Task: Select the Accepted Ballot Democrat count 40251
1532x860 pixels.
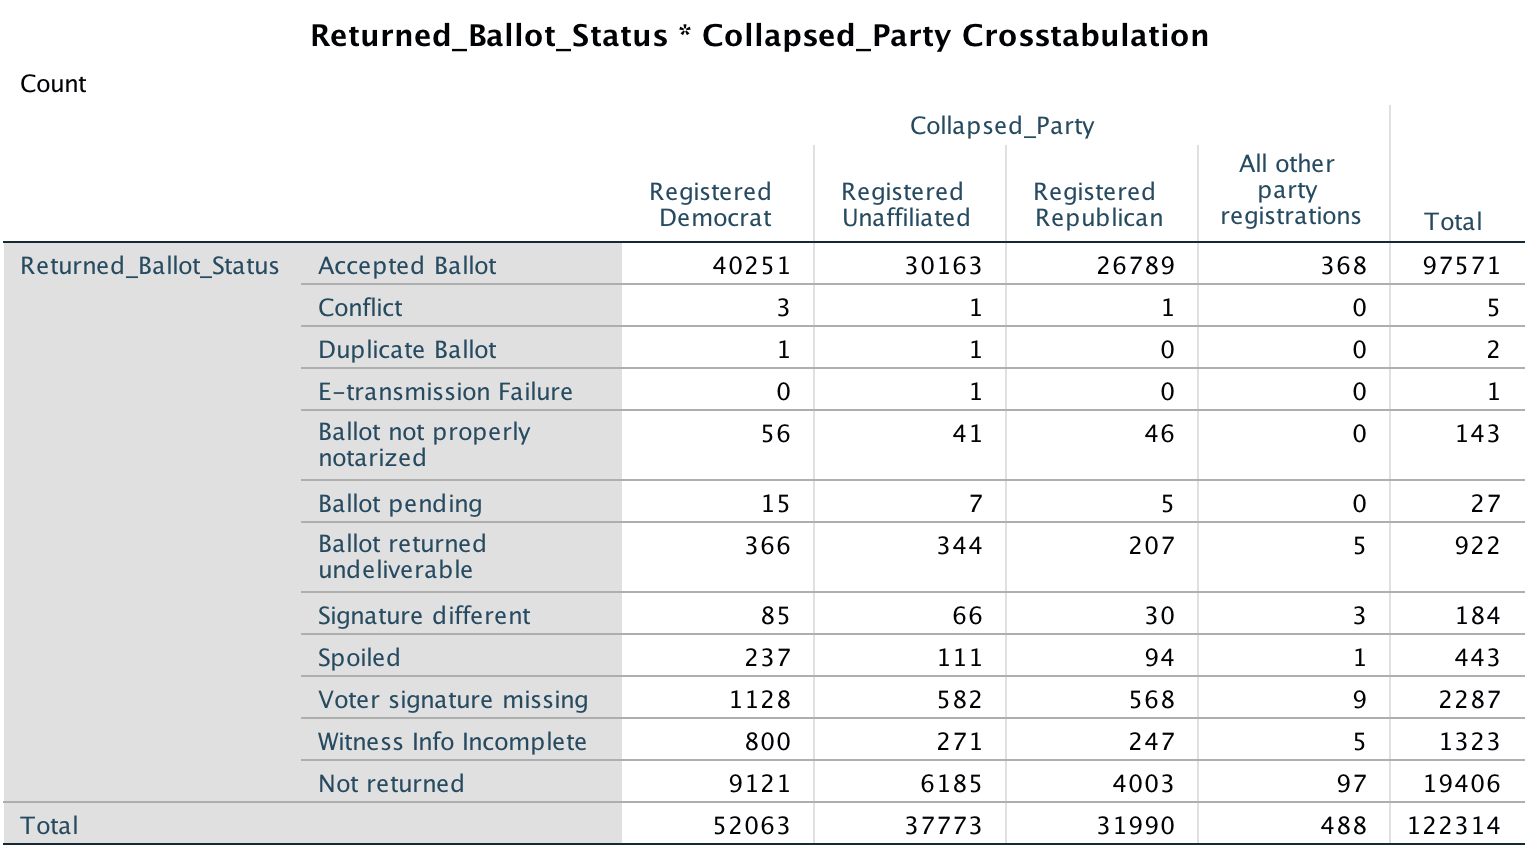Action: tap(751, 266)
